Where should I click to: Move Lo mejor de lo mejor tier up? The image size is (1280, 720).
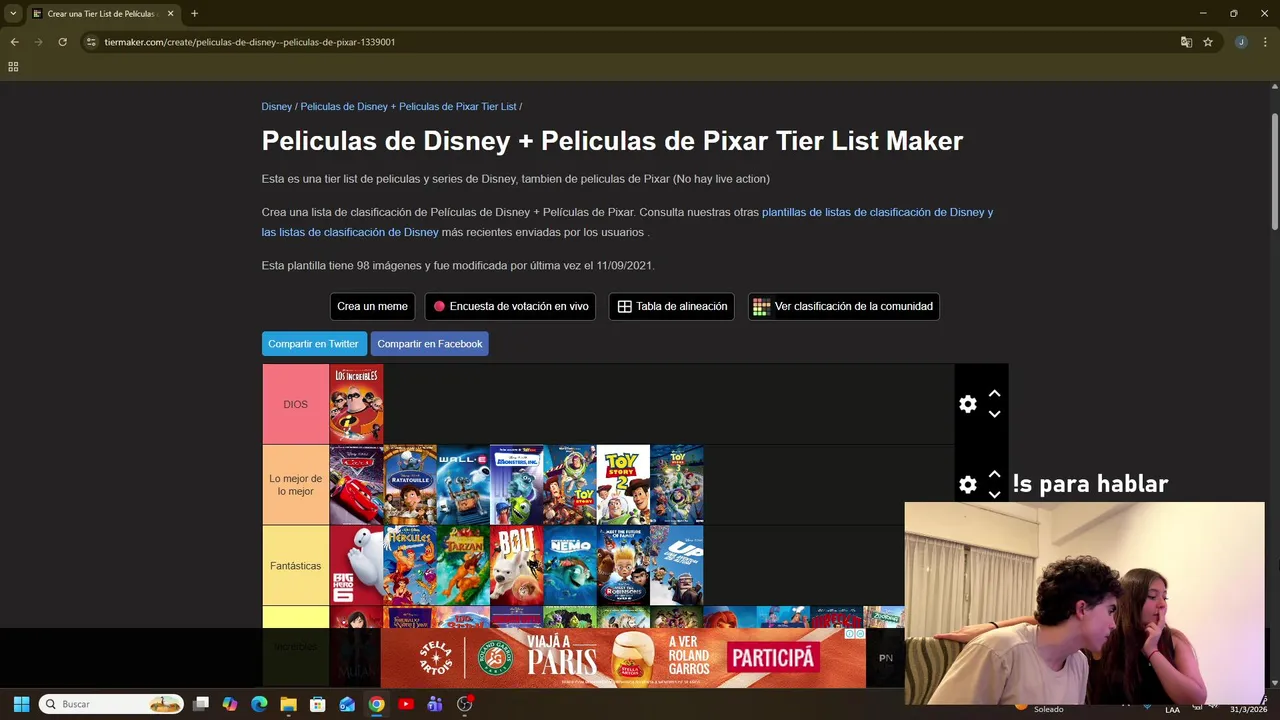tap(994, 474)
